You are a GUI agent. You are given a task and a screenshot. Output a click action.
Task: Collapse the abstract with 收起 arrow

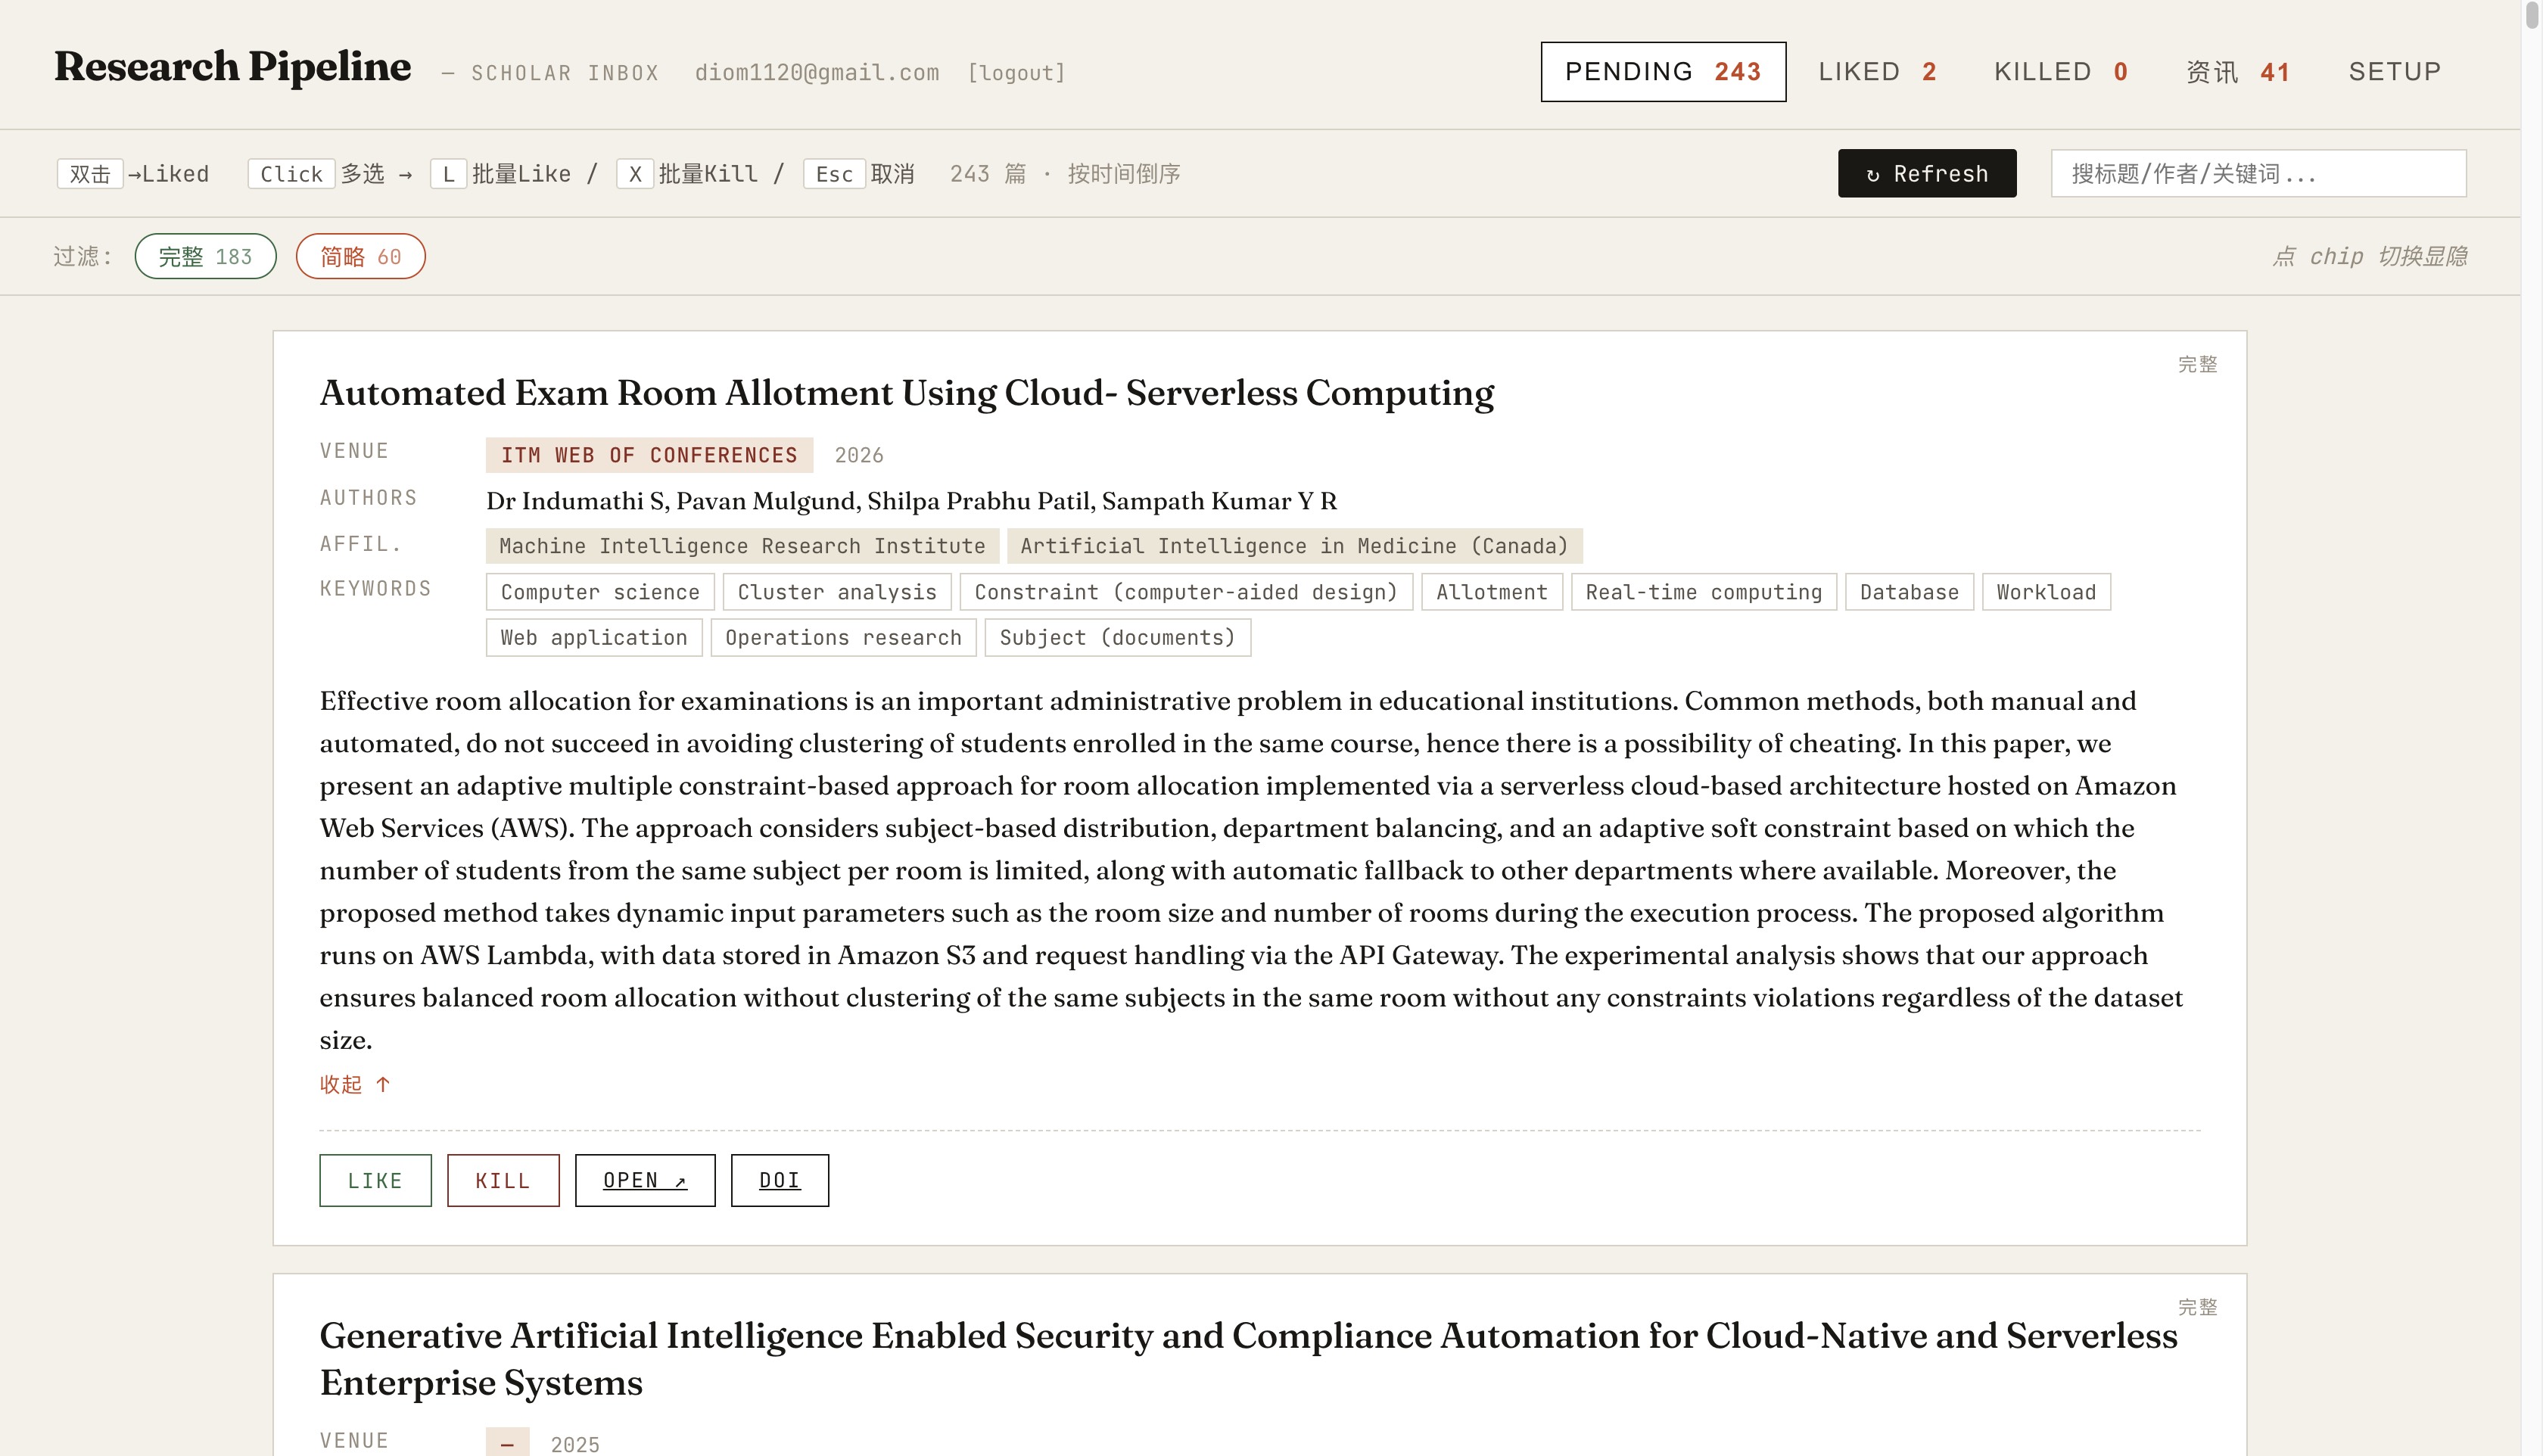click(x=355, y=1084)
